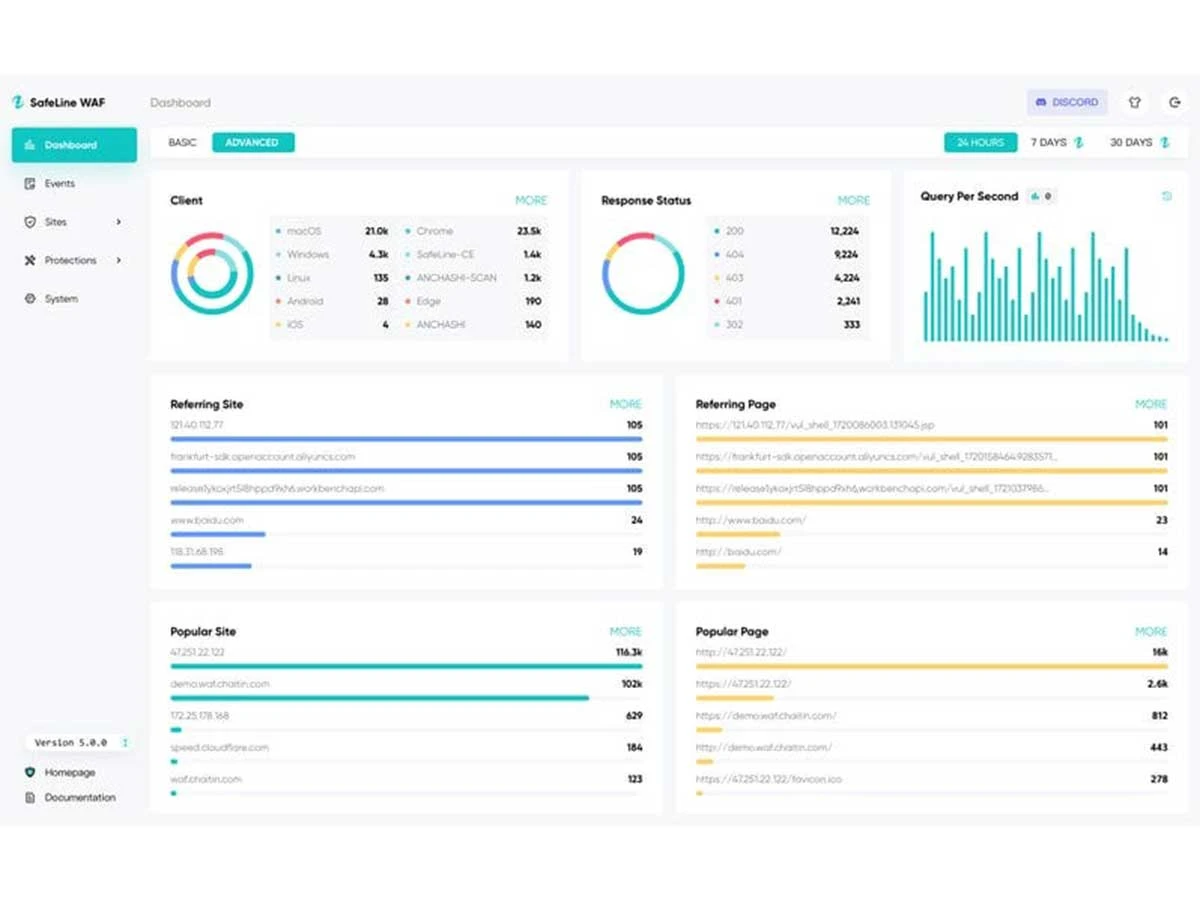Click the Homepage shield icon
The width and height of the screenshot is (1200, 900).
click(x=30, y=773)
